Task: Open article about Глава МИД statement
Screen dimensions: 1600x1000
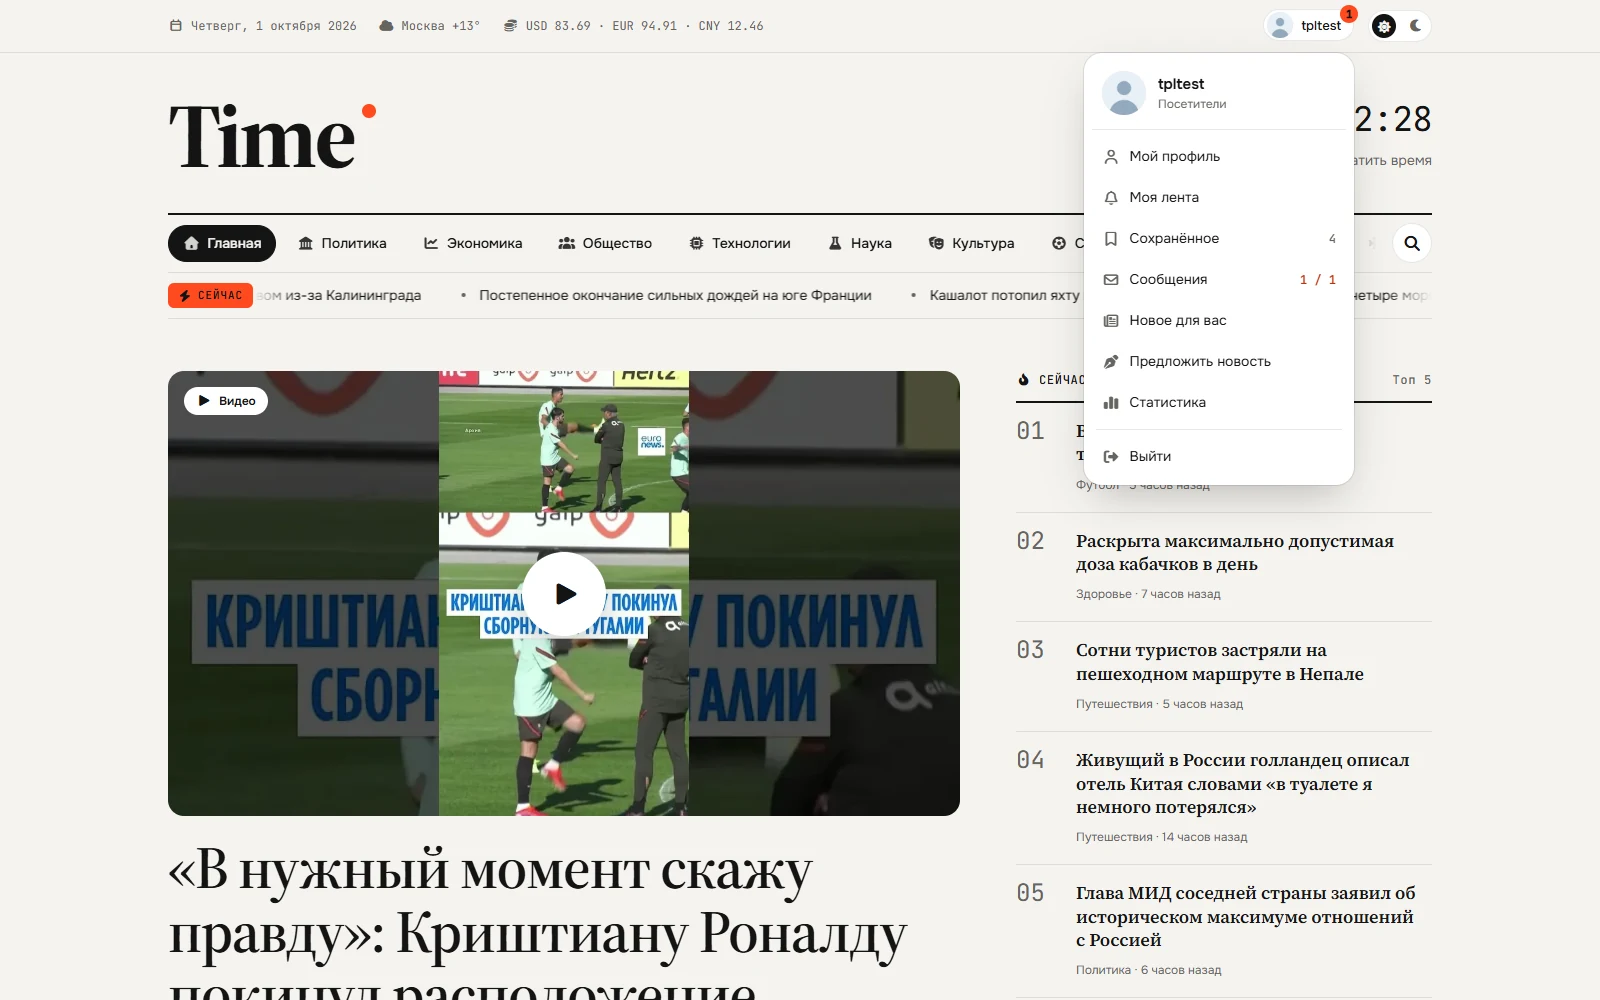Action: [x=1246, y=916]
